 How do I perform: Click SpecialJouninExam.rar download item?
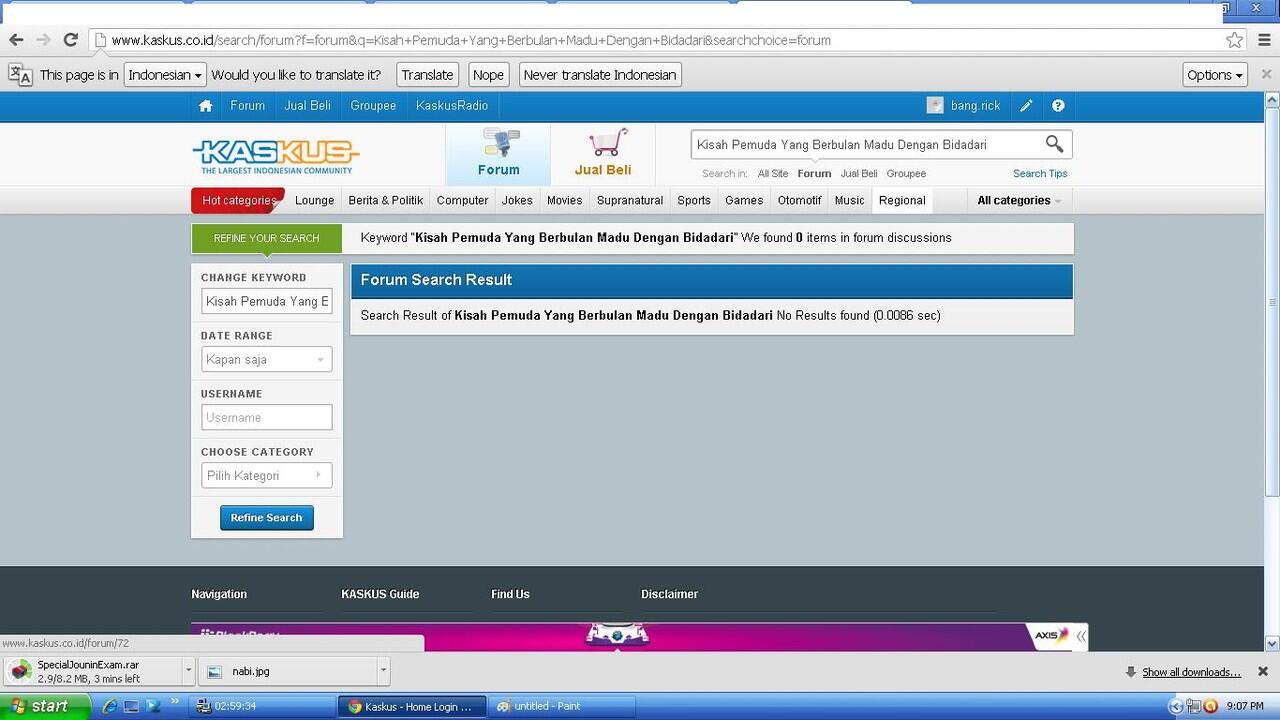point(92,671)
